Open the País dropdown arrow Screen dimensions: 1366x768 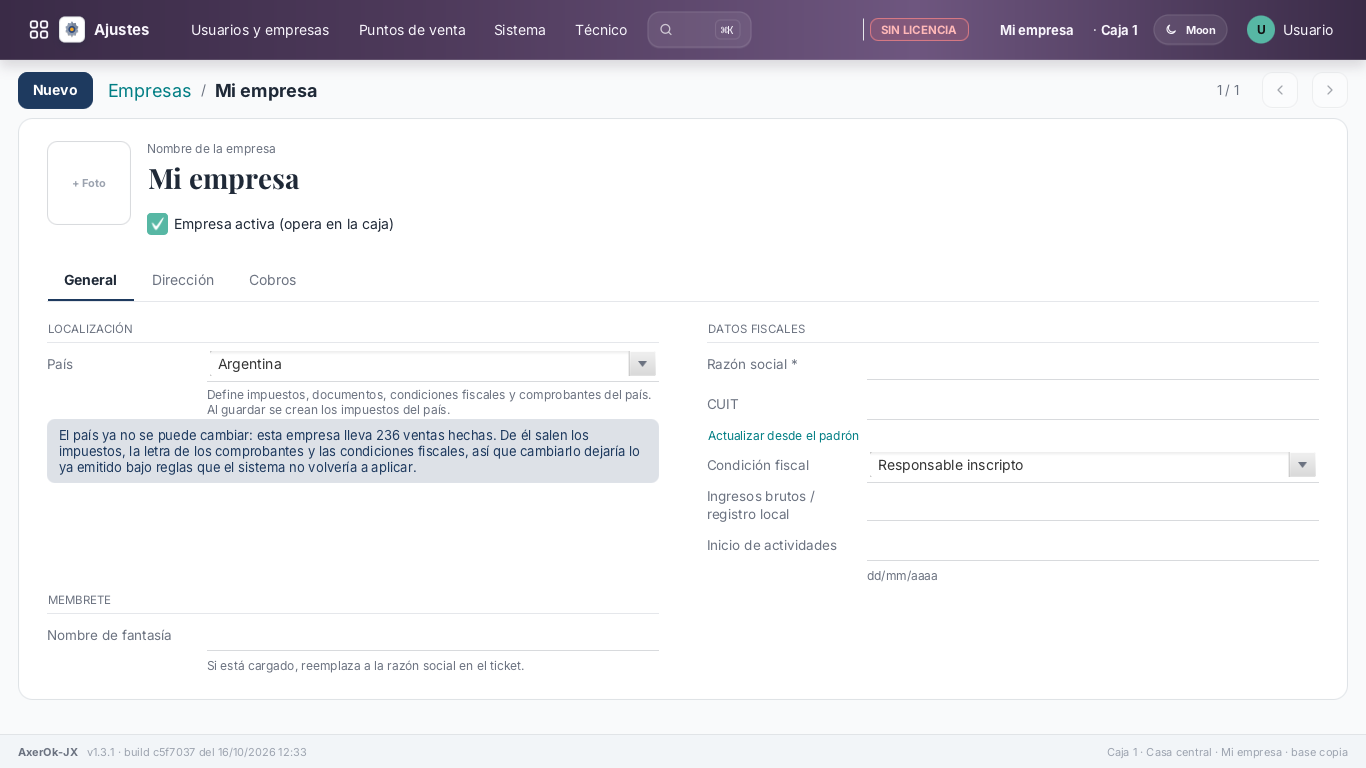pyautogui.click(x=643, y=364)
